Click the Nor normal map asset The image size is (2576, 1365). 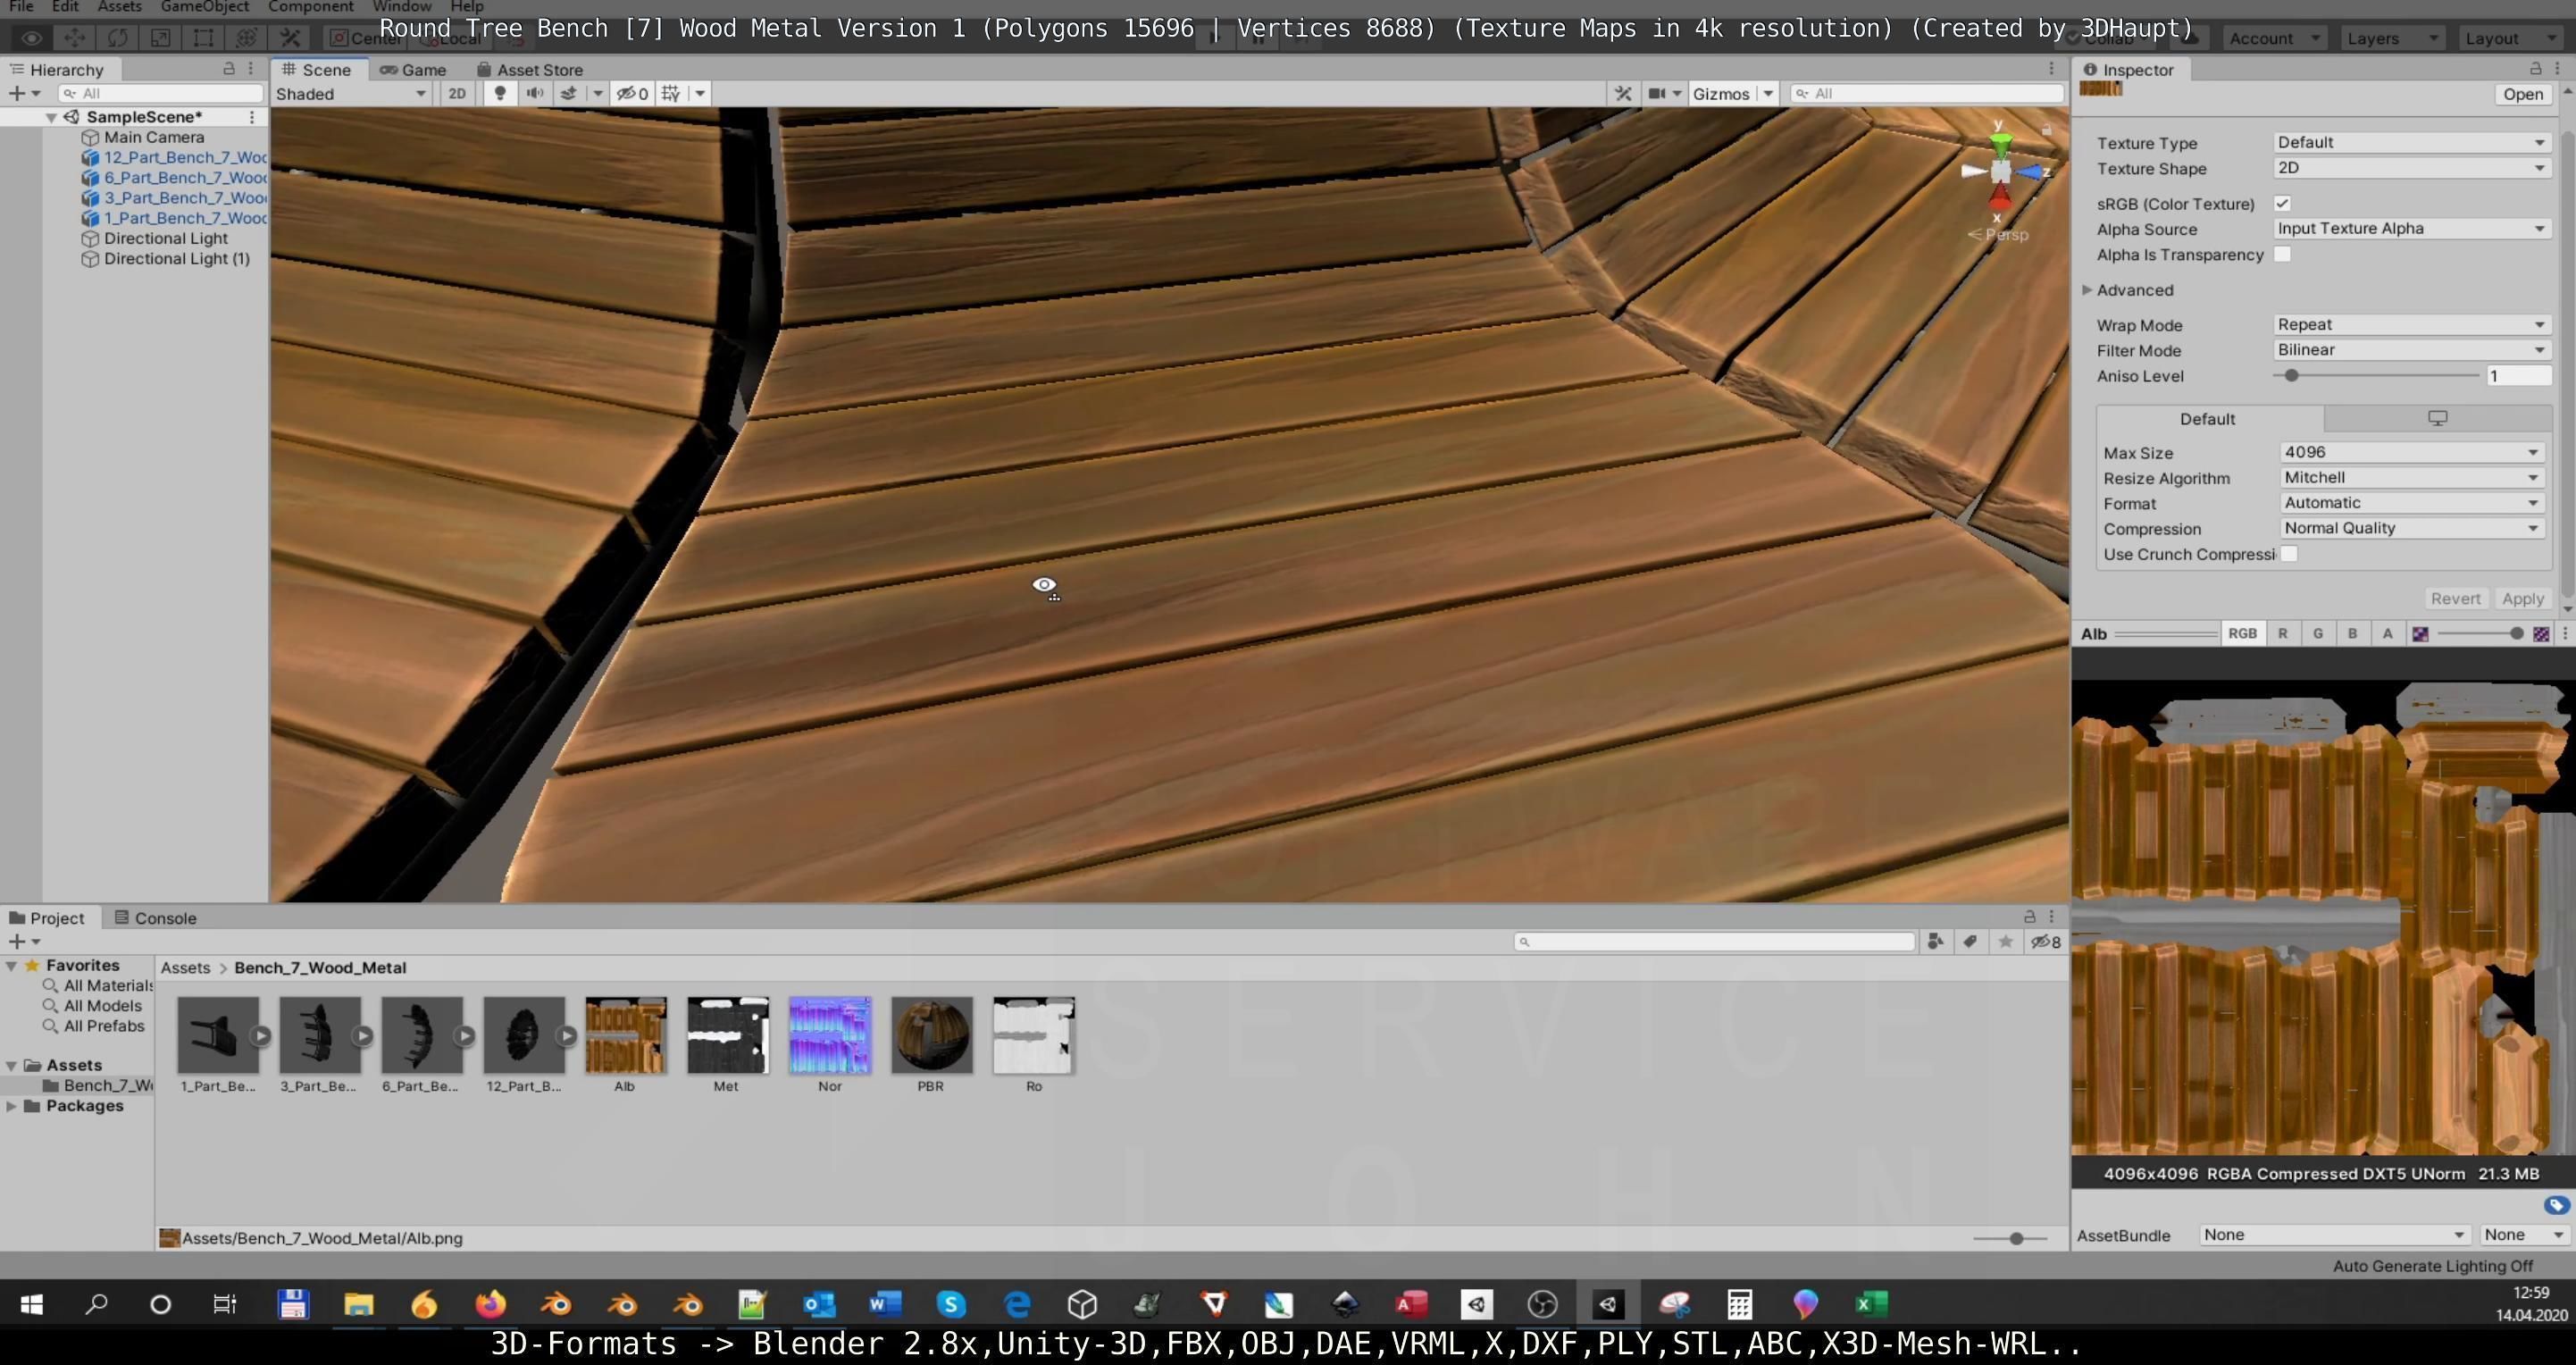[829, 1036]
